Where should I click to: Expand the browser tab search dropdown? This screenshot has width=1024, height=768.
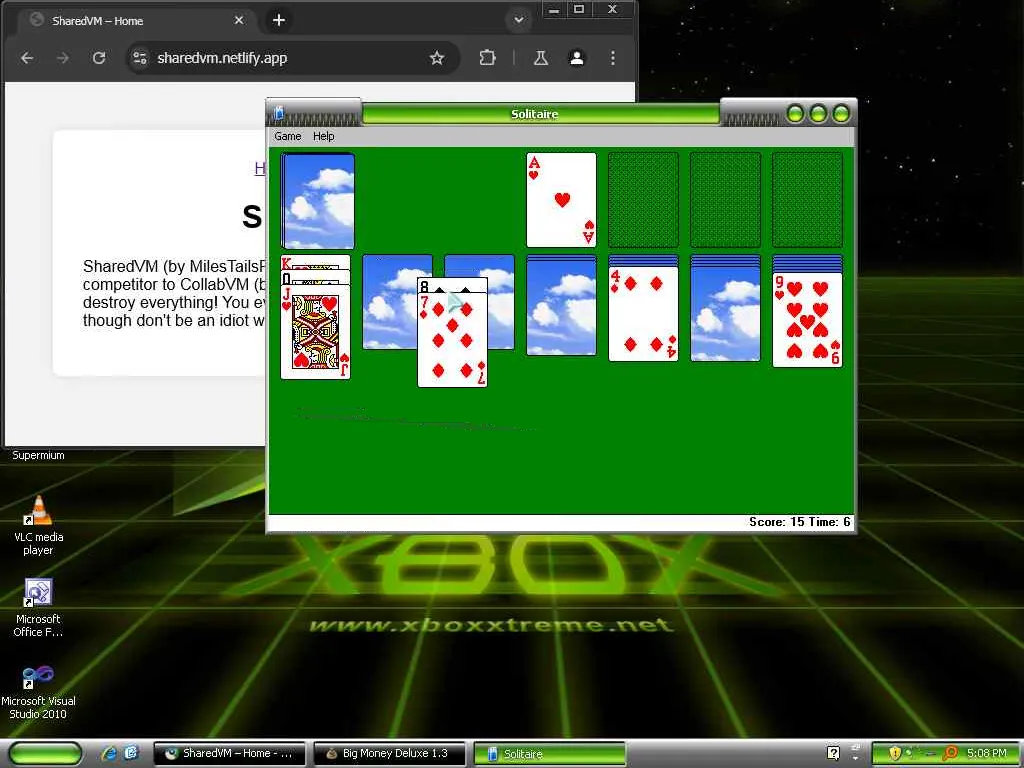[x=519, y=20]
